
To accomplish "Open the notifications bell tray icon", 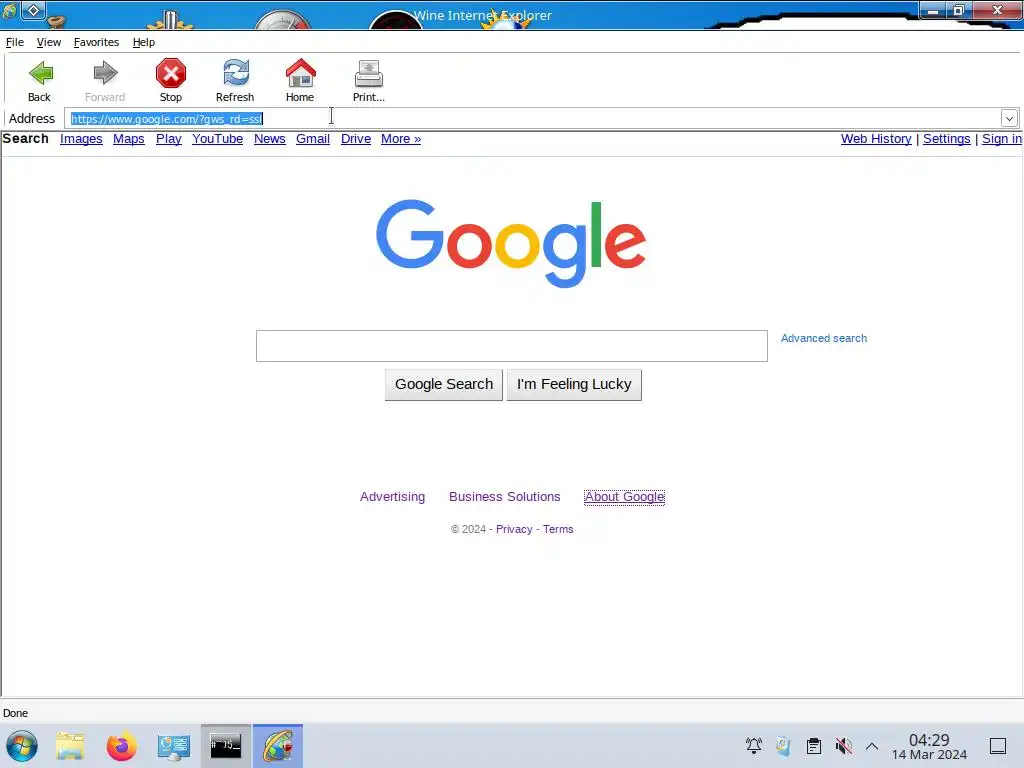I will pos(754,746).
